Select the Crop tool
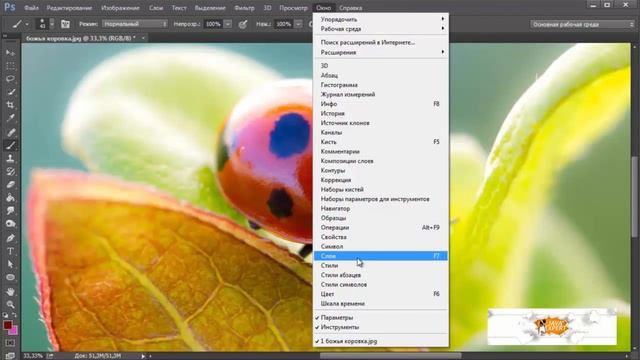The height and width of the screenshot is (360, 640). click(10, 105)
